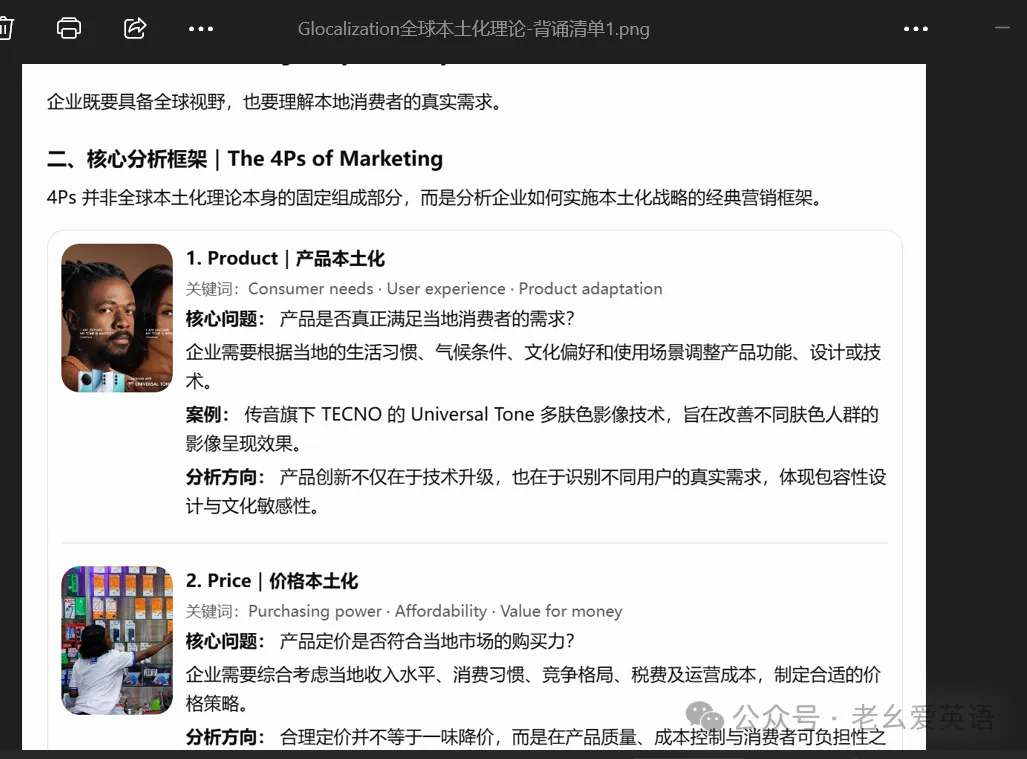Click the "核心问题：" label in the Product section
Screen dimensions: 1027x759
pyautogui.click(x=225, y=319)
